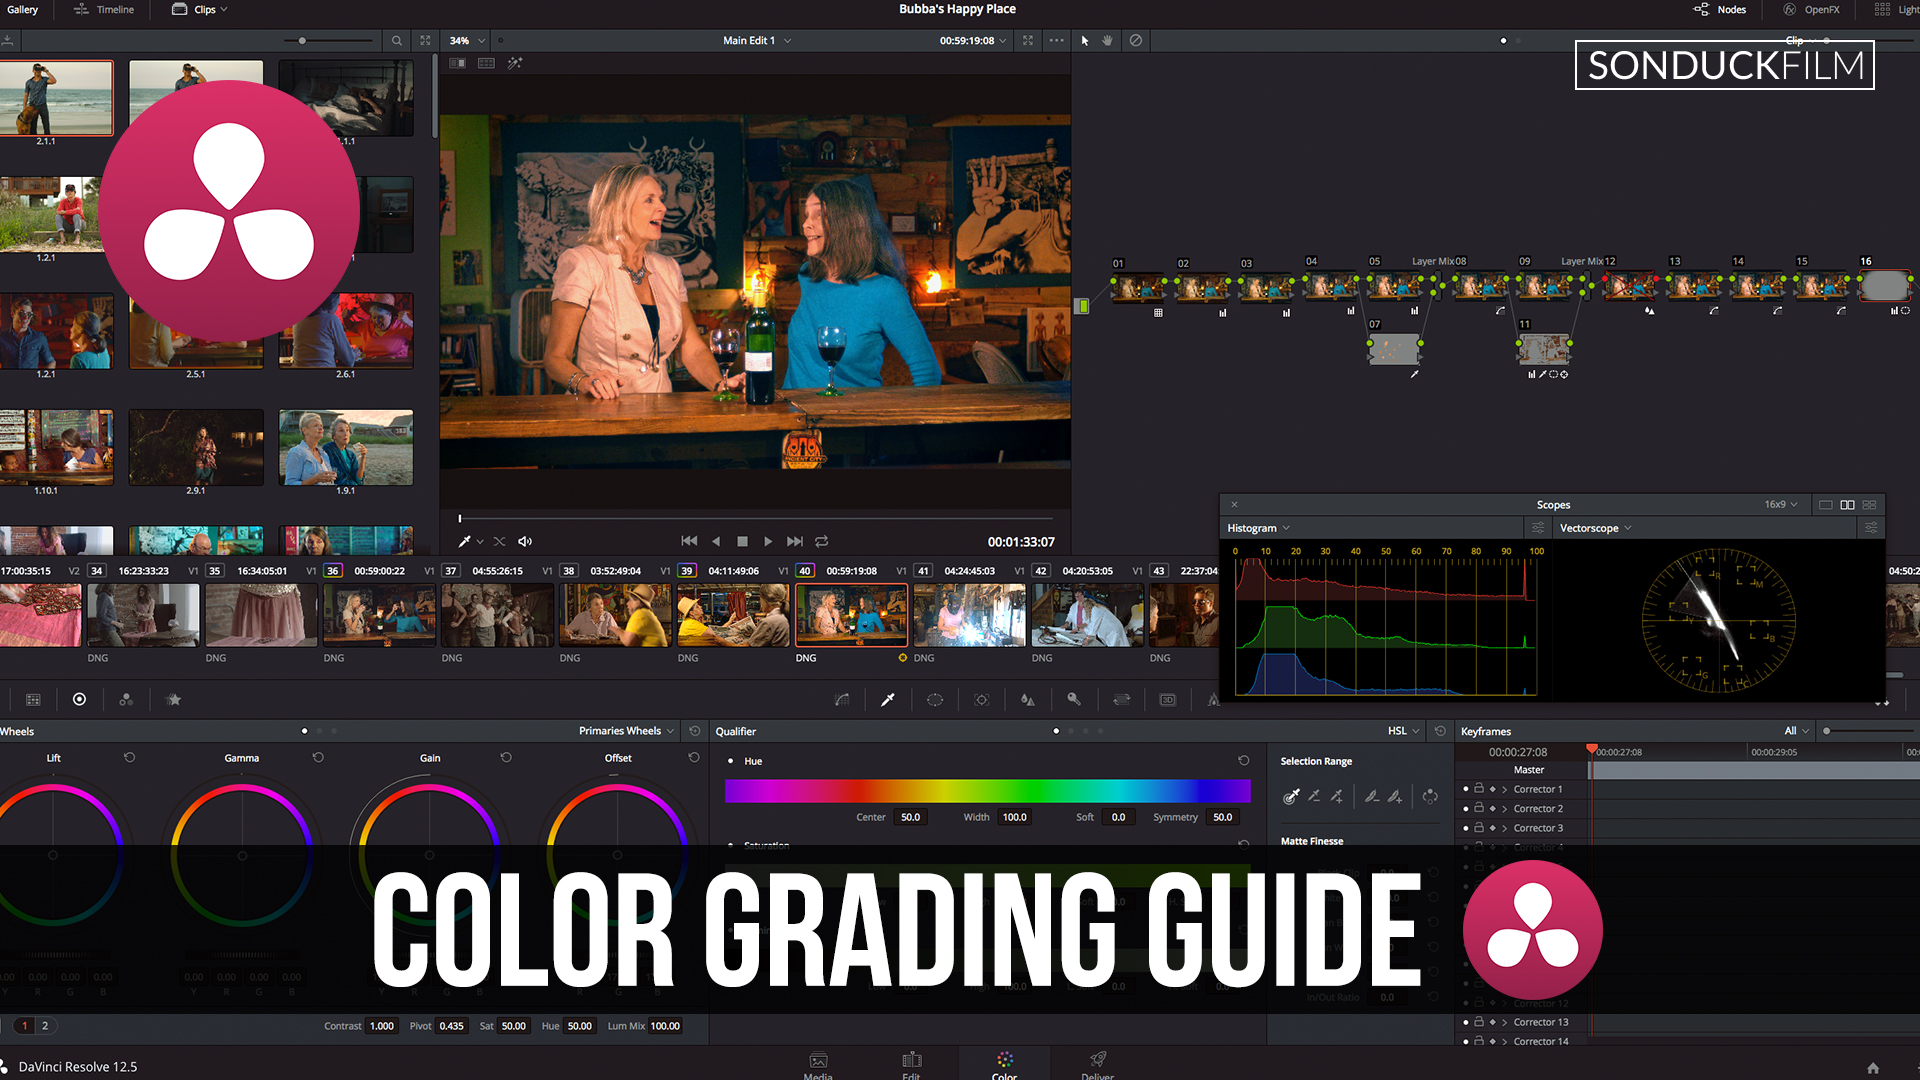Click the loop playback icon

pyautogui.click(x=821, y=541)
